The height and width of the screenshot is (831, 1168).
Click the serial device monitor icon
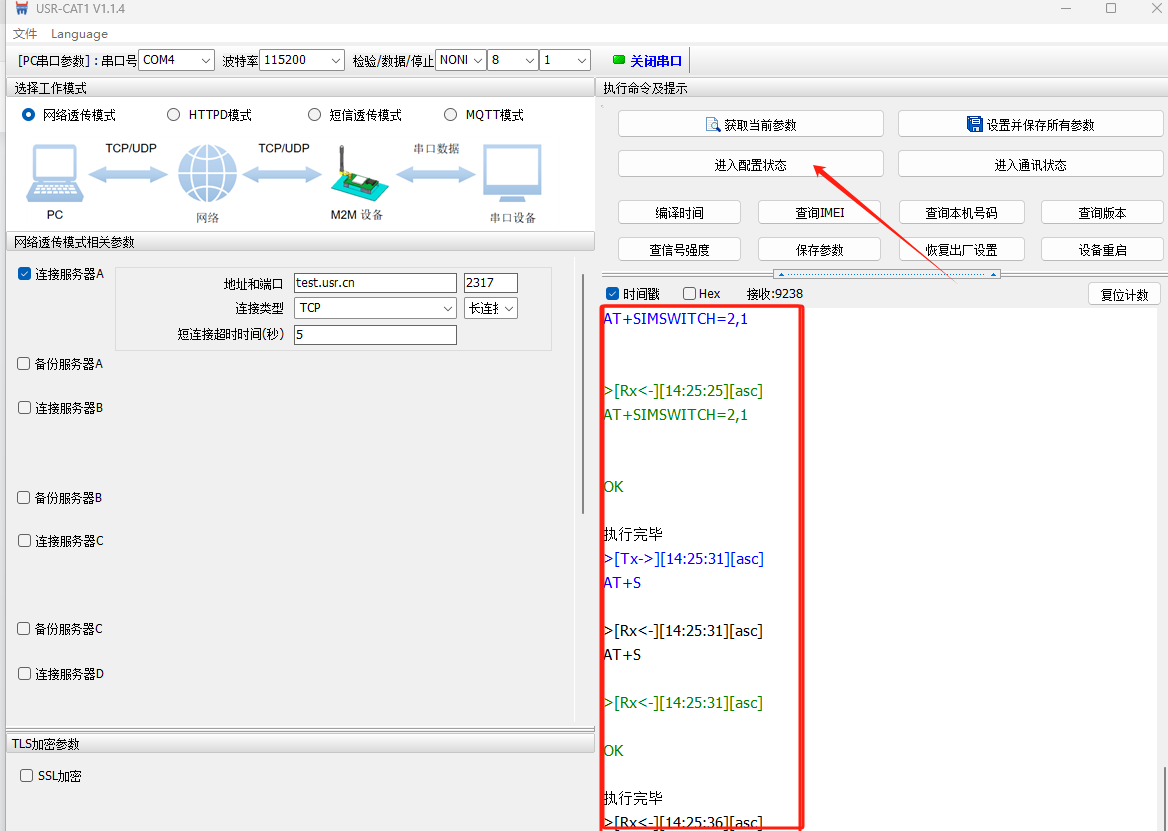[x=512, y=174]
